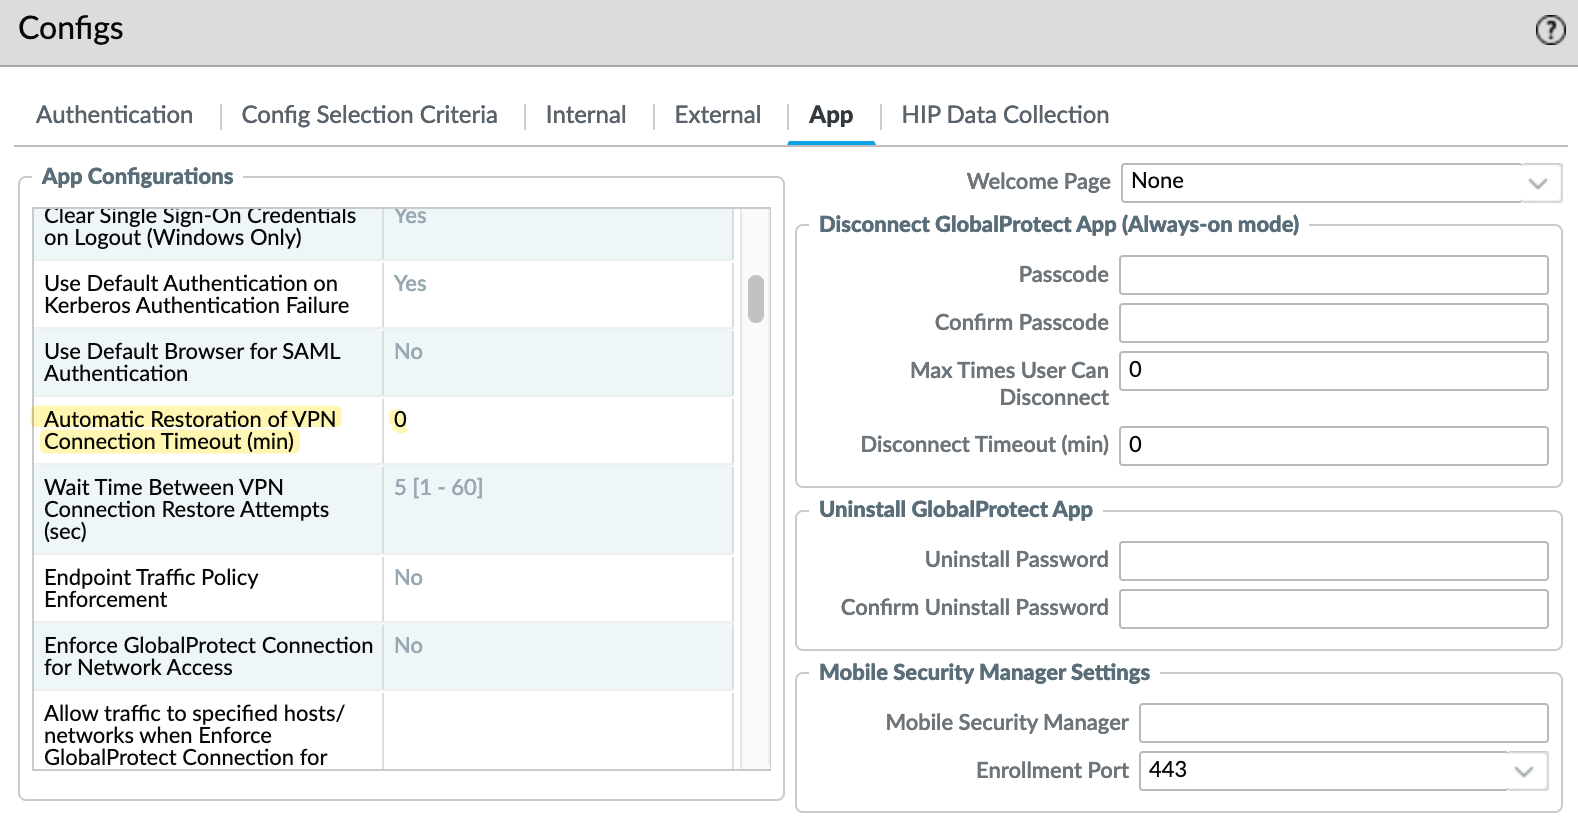The width and height of the screenshot is (1578, 820).
Task: Open the Config Selection Criteria tab
Action: (x=369, y=115)
